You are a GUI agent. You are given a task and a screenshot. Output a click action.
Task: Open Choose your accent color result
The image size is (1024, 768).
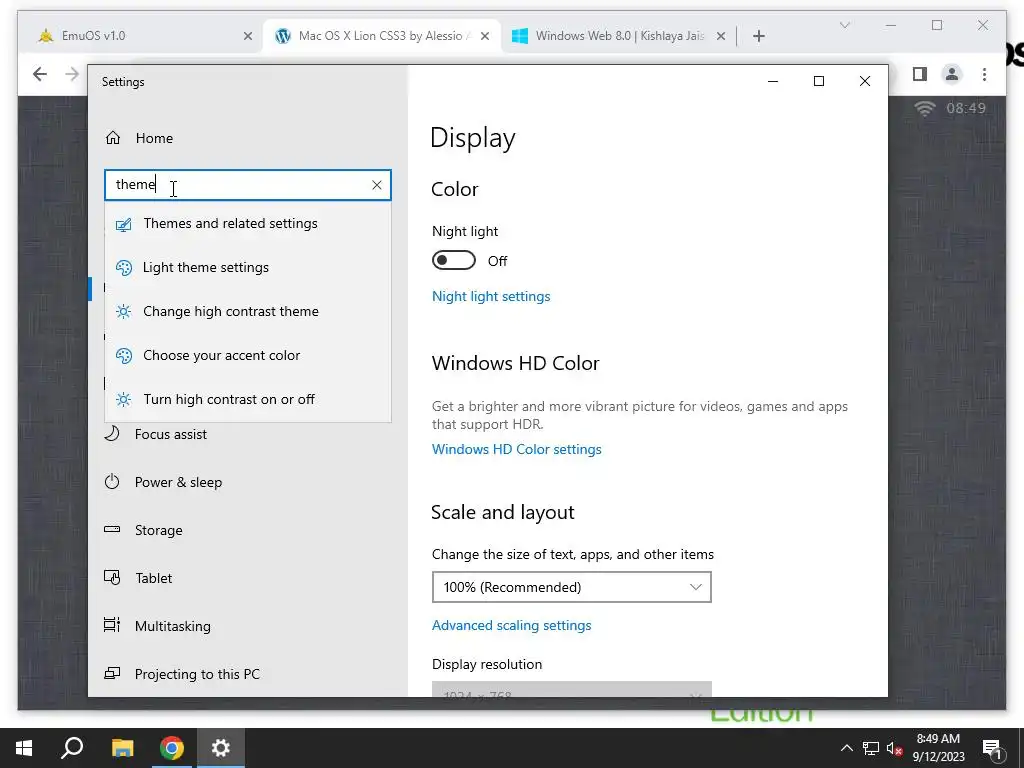(248, 355)
